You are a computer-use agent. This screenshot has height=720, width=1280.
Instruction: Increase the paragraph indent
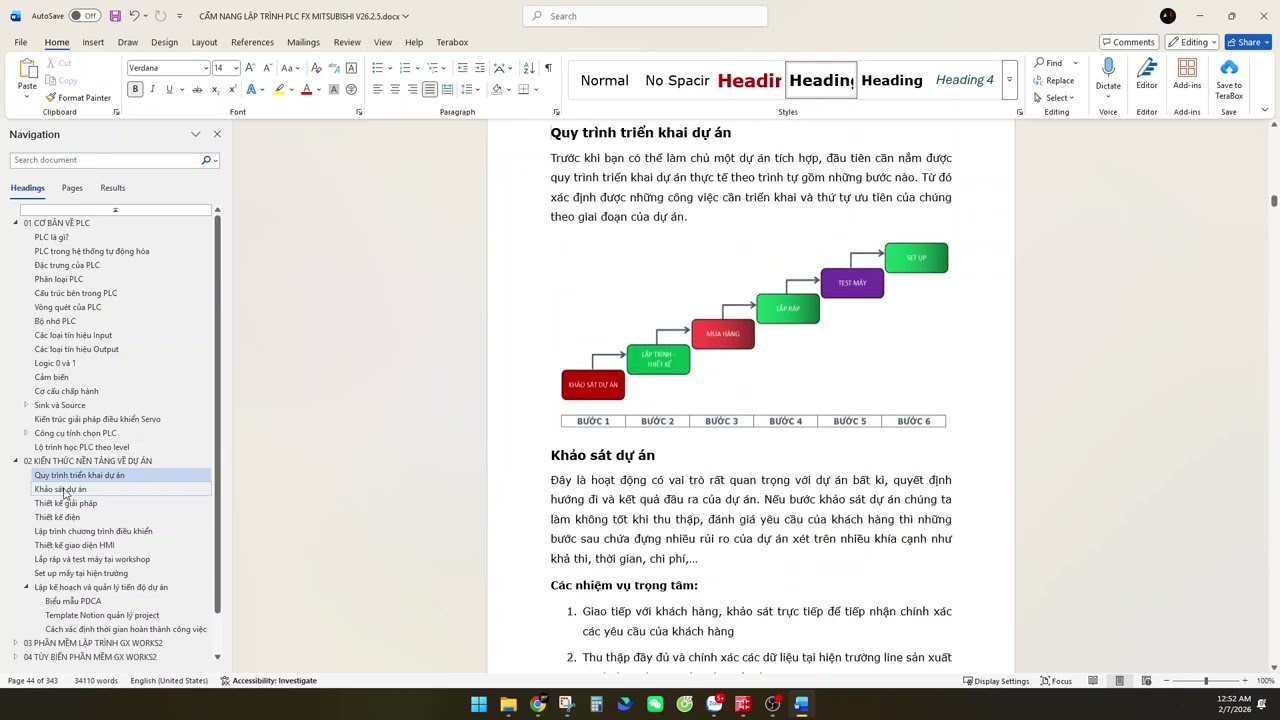click(480, 68)
